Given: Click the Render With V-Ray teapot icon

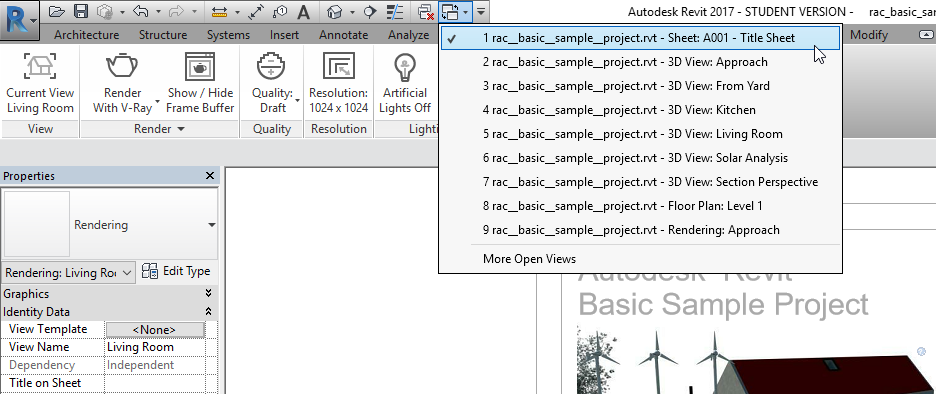Looking at the screenshot, I should coord(122,66).
